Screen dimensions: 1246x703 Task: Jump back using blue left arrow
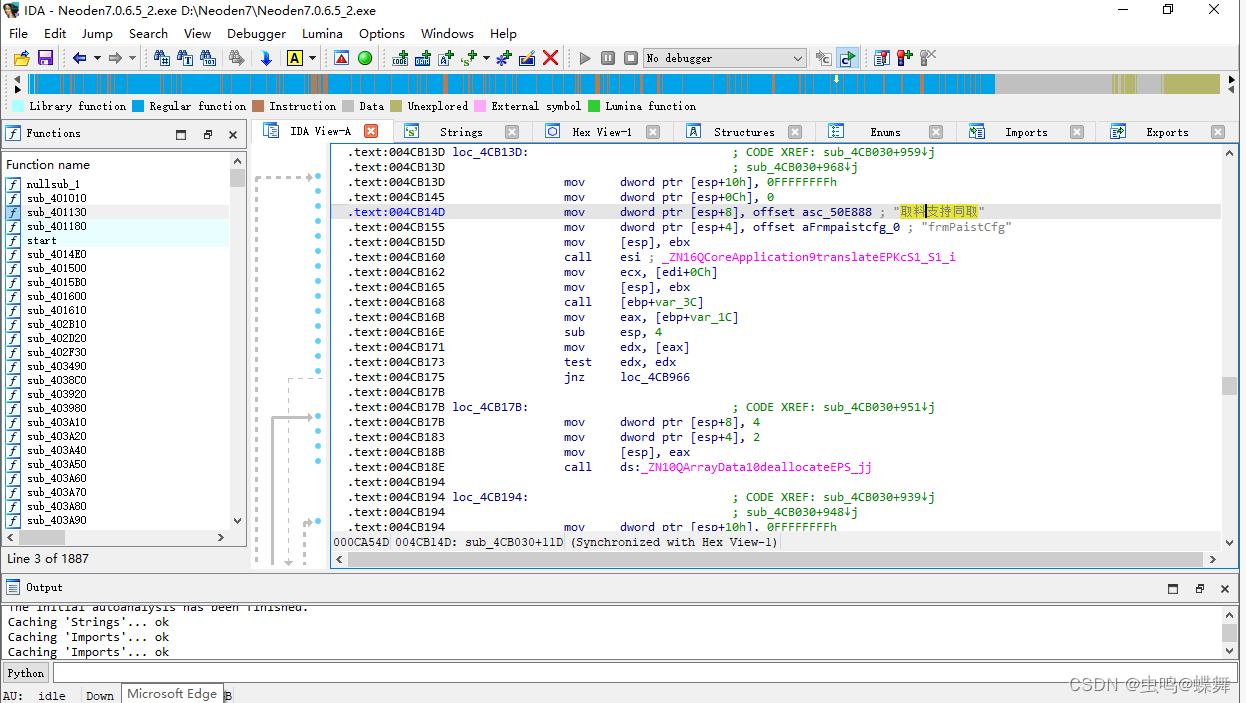tap(79, 58)
